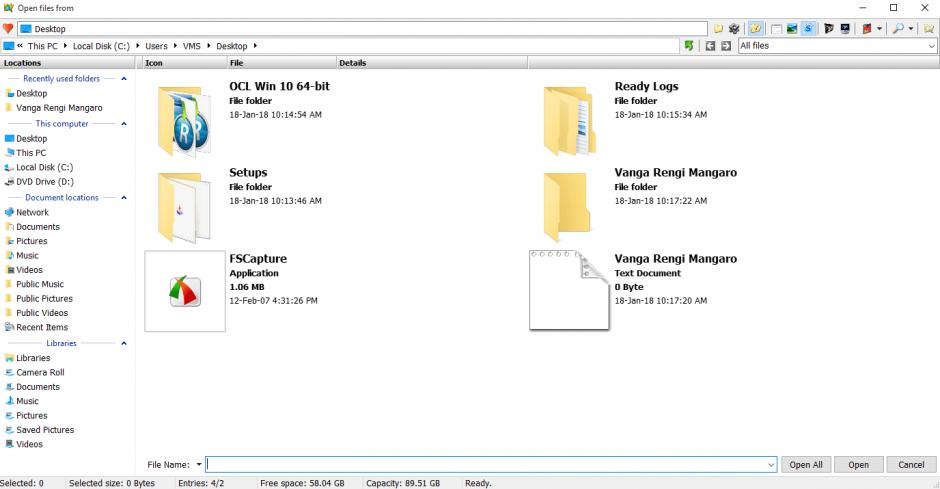Click the Cancel button
The width and height of the screenshot is (940, 489).
(911, 464)
